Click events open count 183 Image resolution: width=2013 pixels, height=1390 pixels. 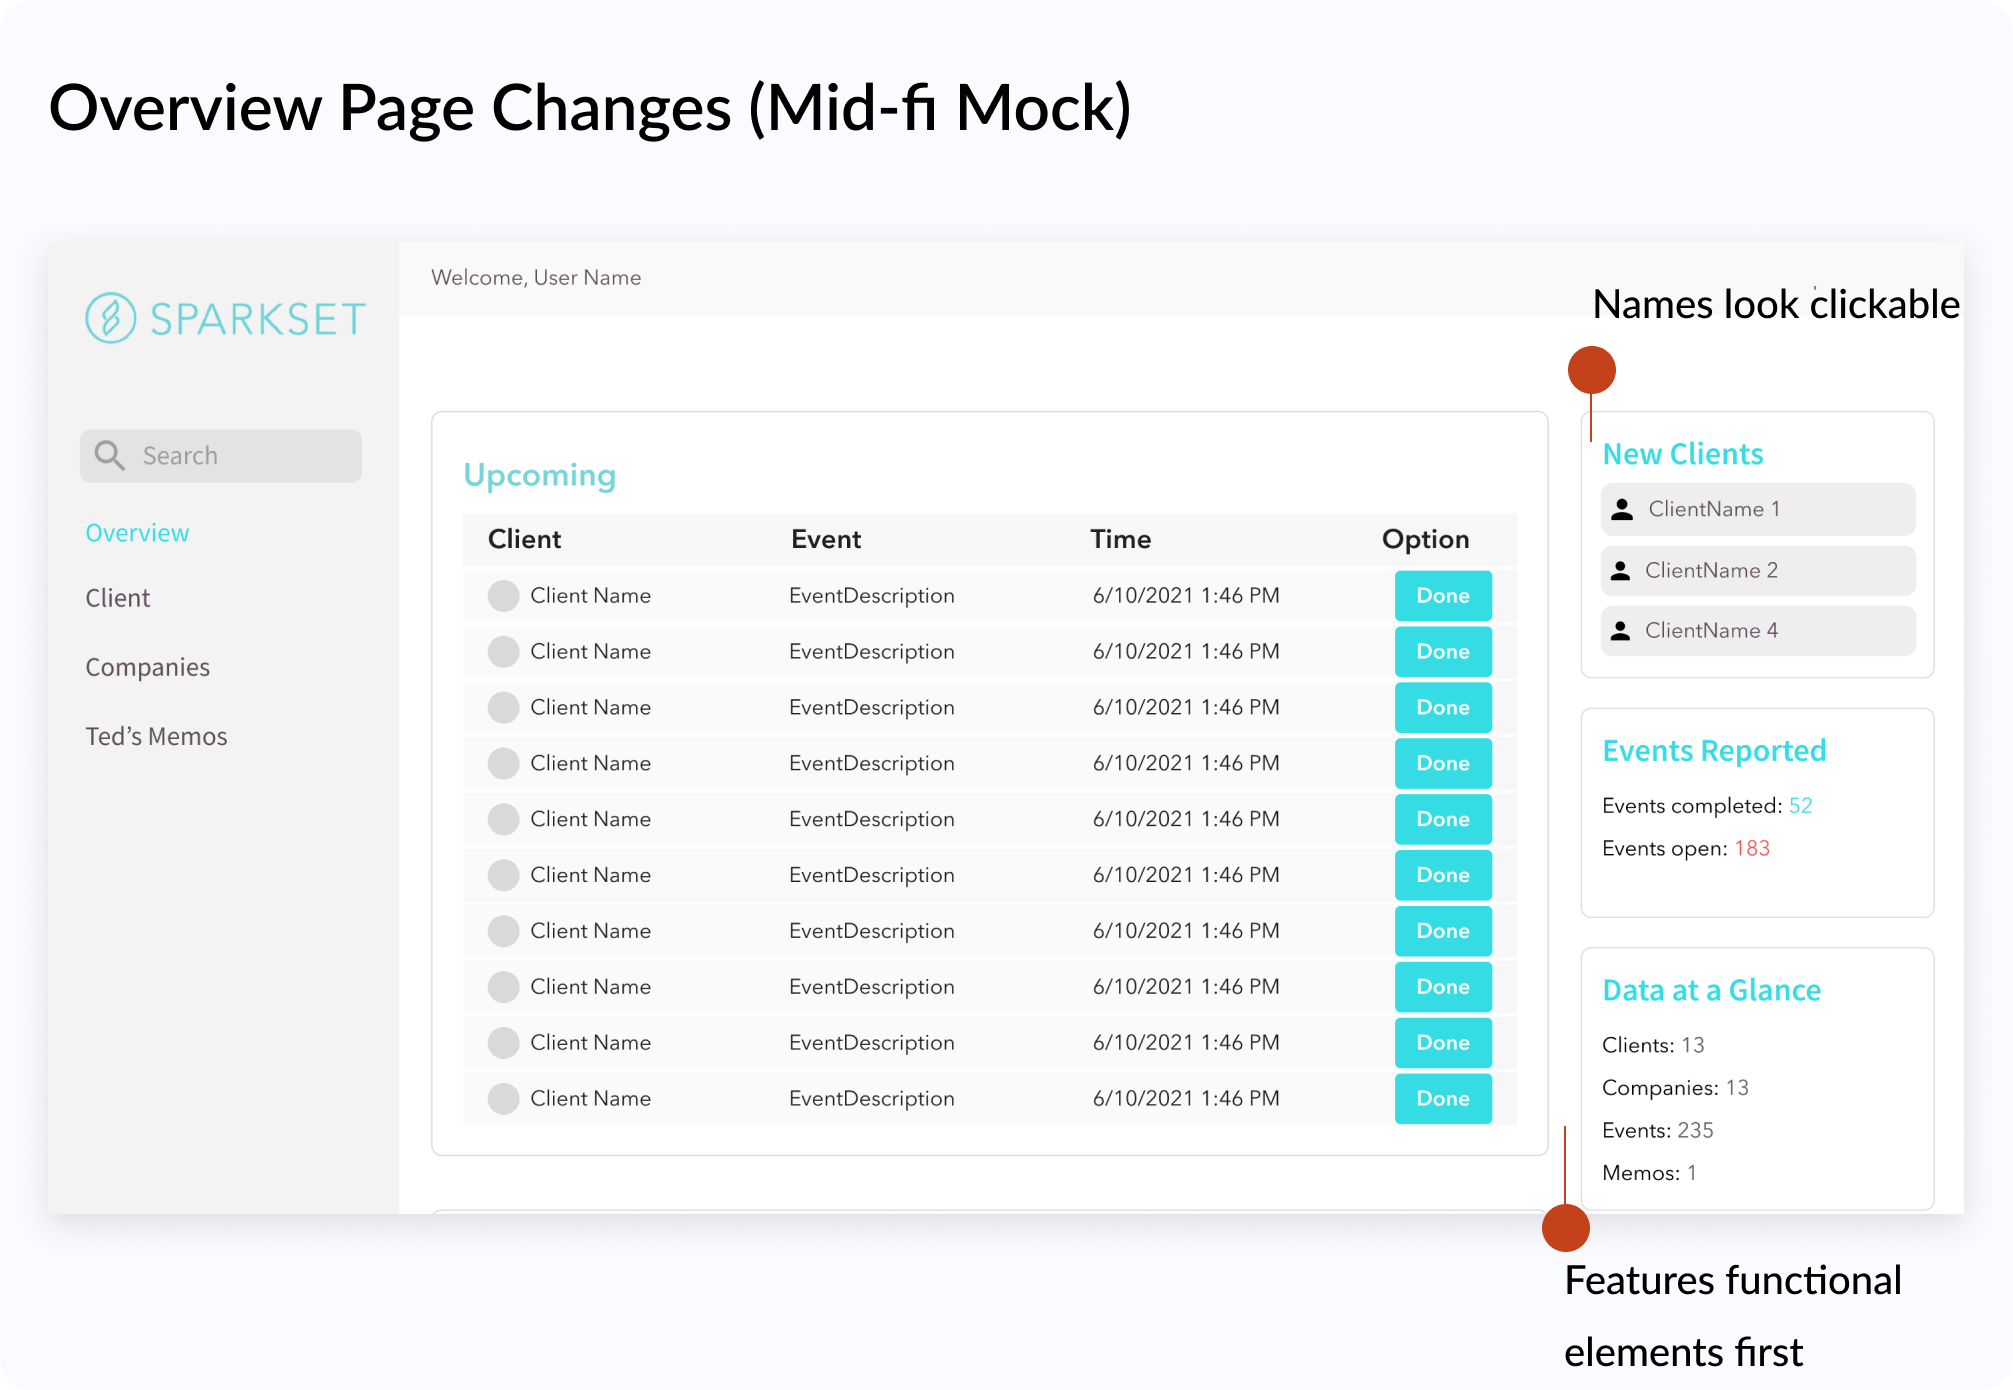[1751, 848]
